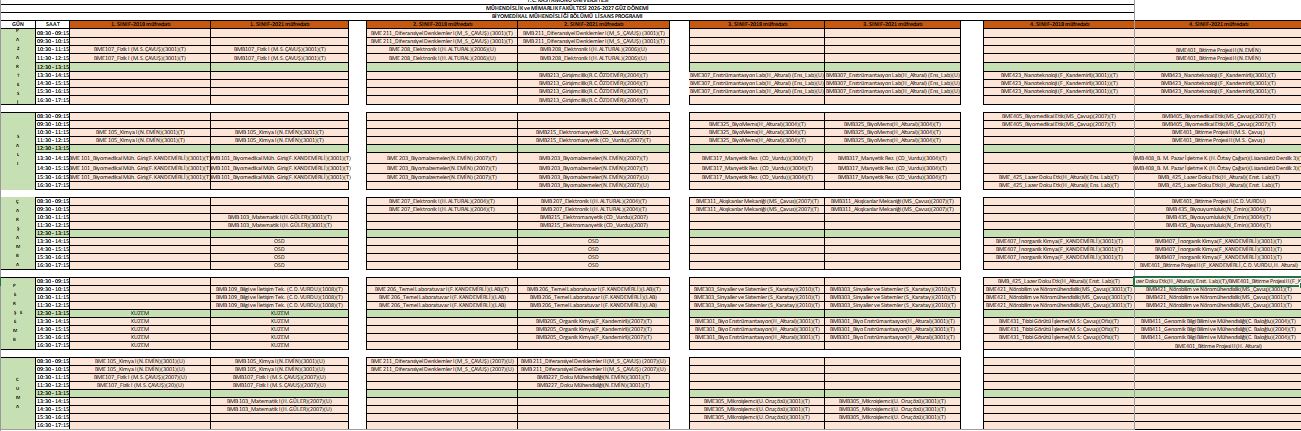Screen dimensions: 1301x431
Task: Select Salı 10:30 BME 105_Kimya I, 1. SINIF-2018
Action: point(140,132)
